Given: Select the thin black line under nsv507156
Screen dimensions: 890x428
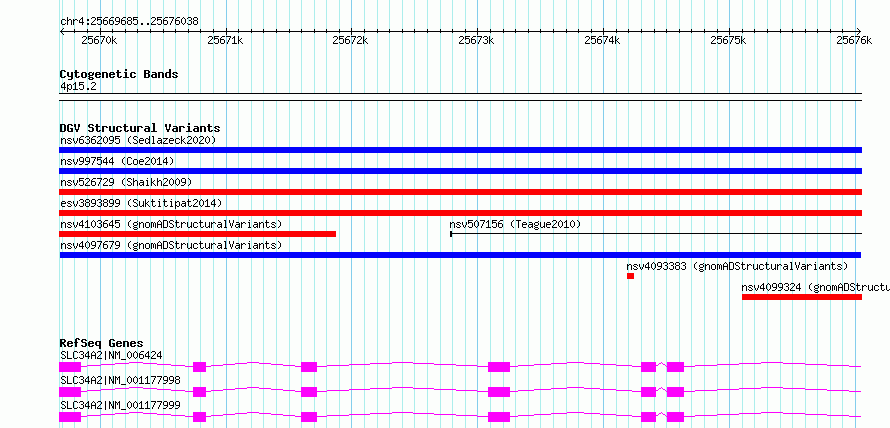Looking at the screenshot, I should pos(656,233).
